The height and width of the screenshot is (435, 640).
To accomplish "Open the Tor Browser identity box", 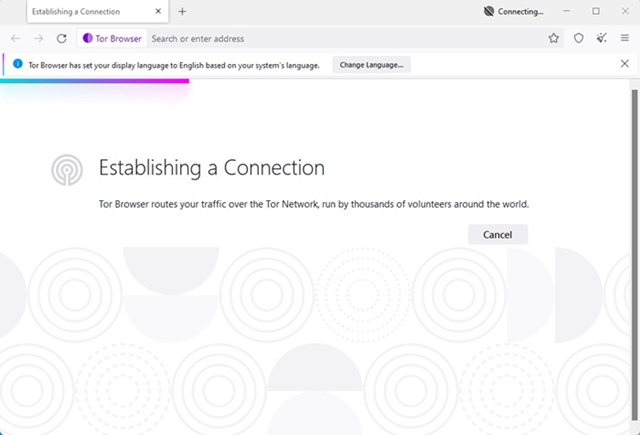I will point(112,38).
